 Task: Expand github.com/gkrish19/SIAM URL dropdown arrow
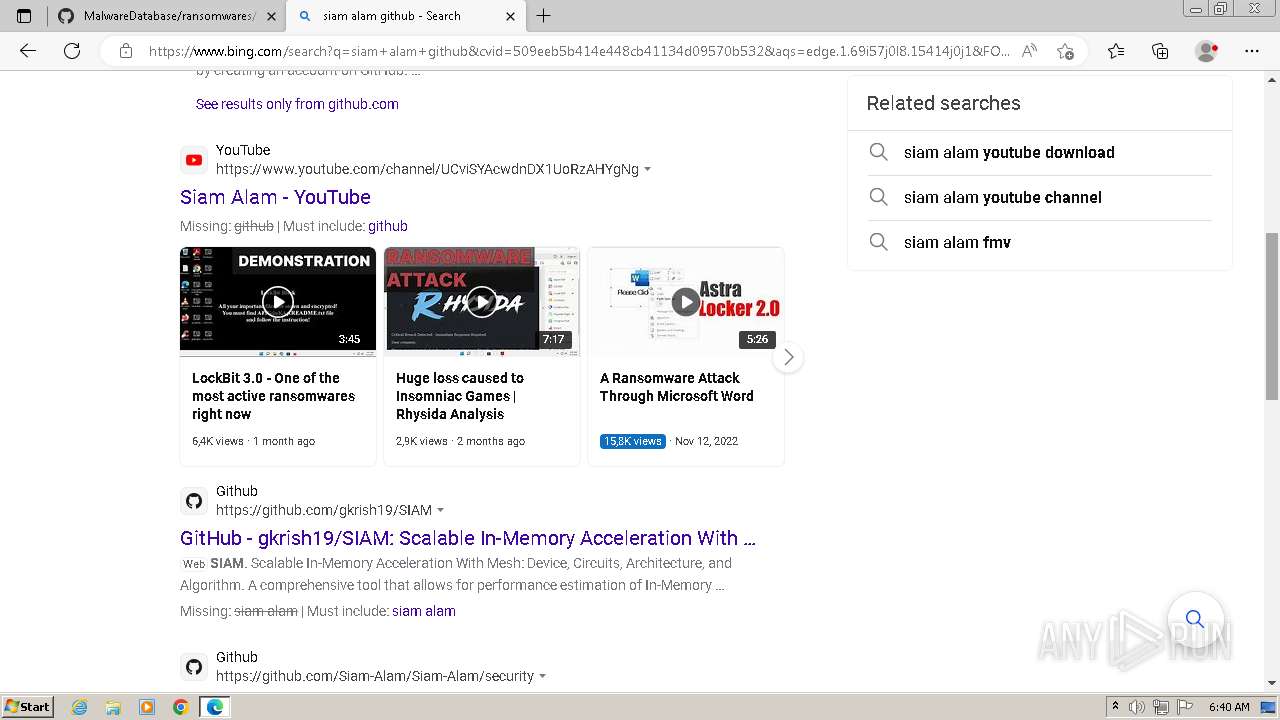coord(441,510)
